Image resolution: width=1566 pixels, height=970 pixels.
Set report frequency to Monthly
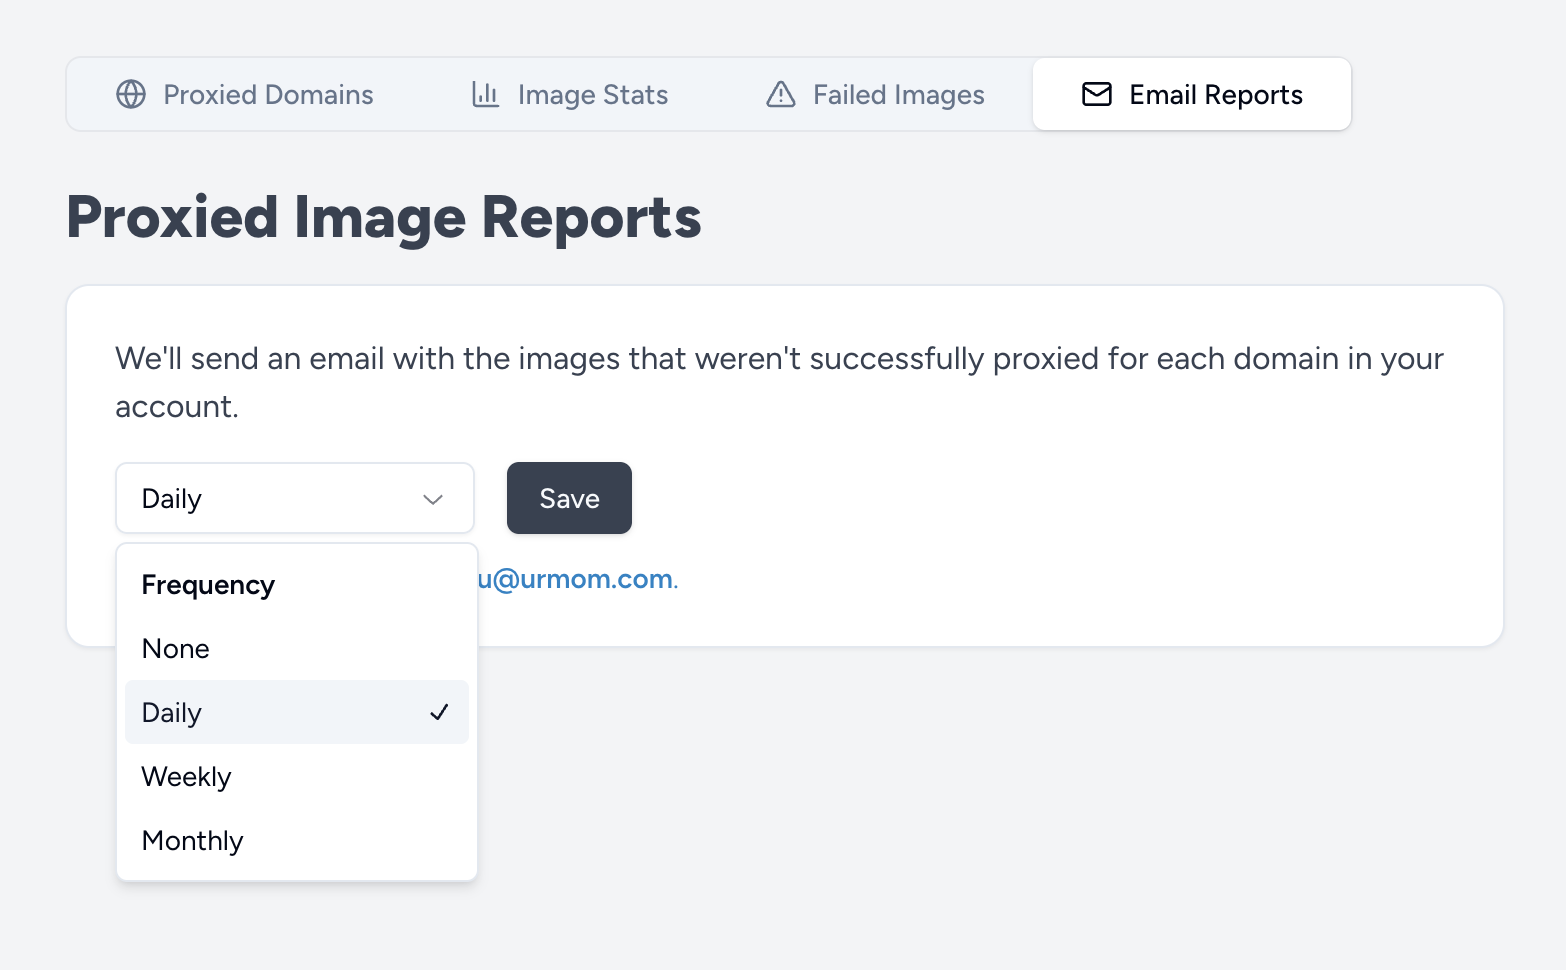(x=193, y=841)
